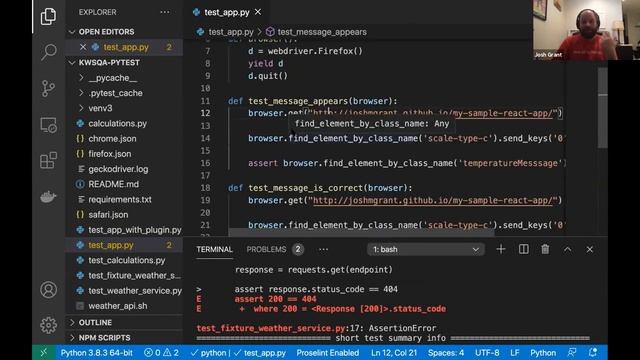Open test_fixture_weather_s... file in explorer

point(124,276)
